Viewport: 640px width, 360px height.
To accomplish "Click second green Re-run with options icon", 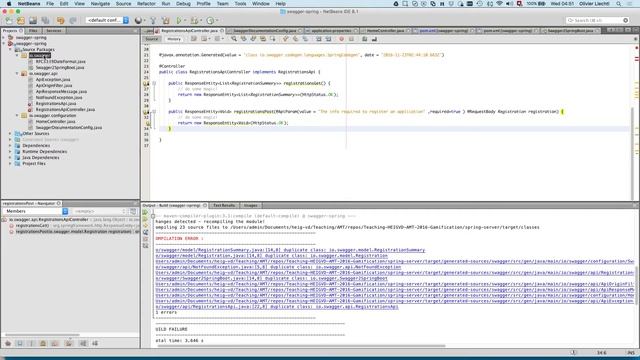I will coord(145,219).
